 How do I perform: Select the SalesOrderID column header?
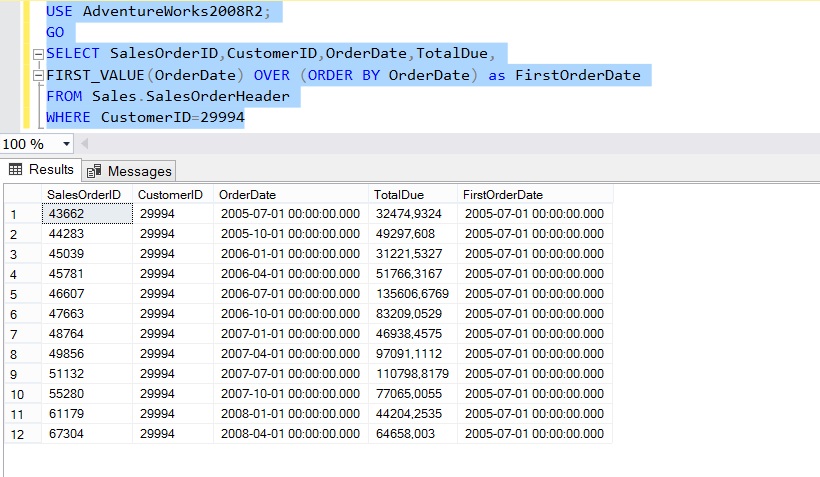pos(87,195)
